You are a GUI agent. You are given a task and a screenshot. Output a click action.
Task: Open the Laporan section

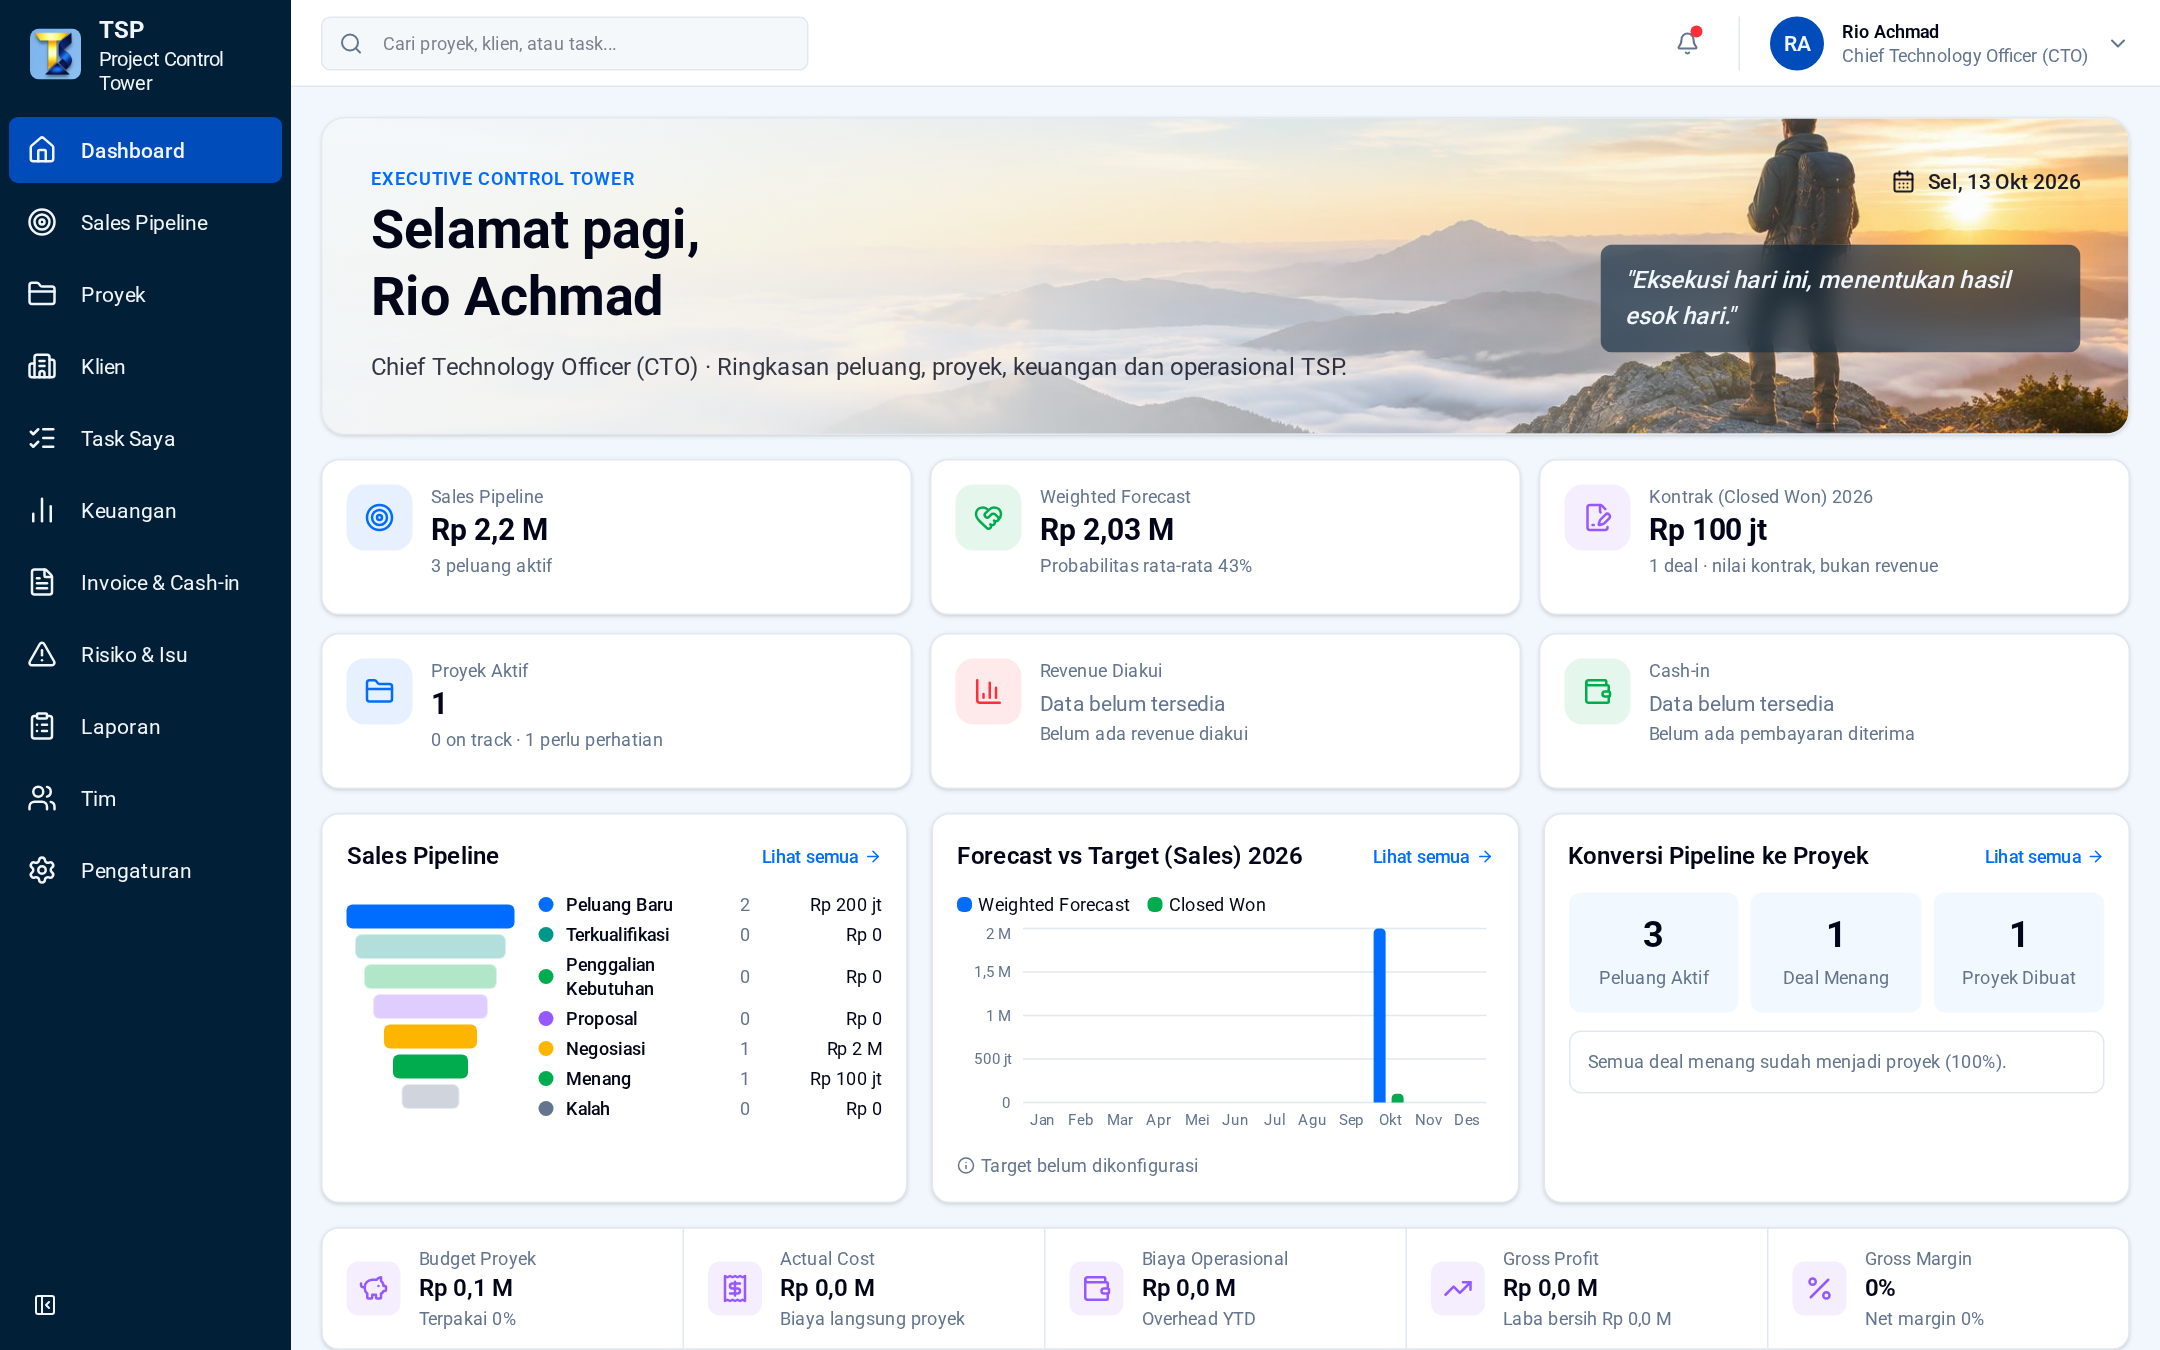click(145, 726)
